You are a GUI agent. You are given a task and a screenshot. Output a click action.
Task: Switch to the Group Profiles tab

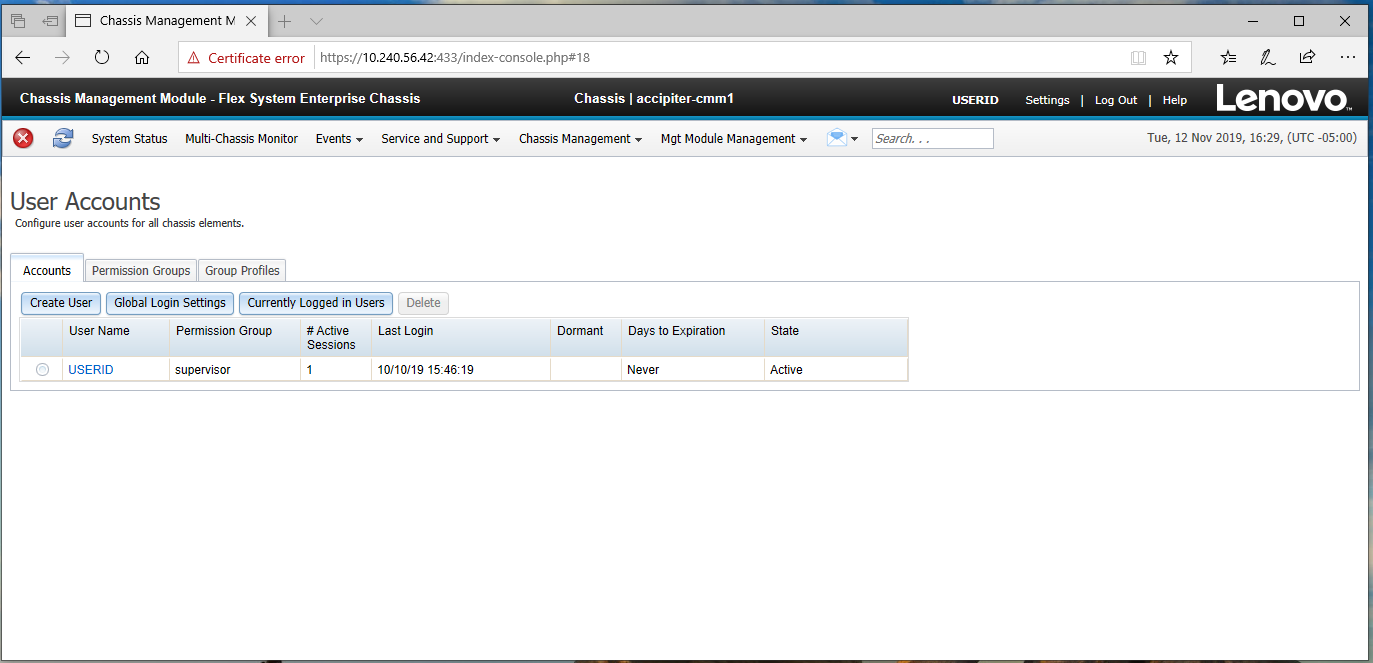(x=243, y=271)
